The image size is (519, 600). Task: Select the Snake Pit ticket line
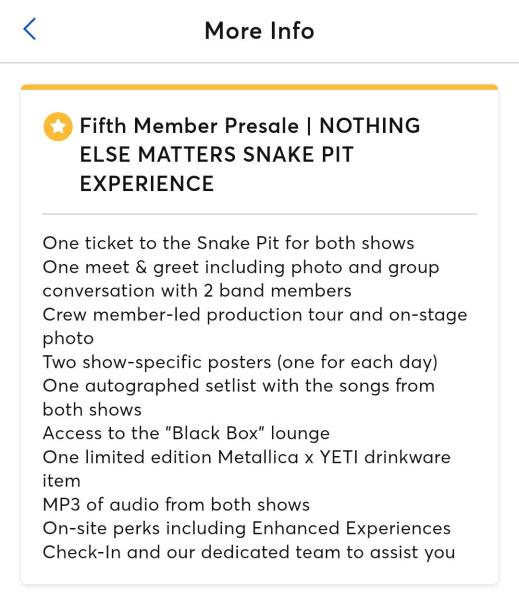pos(228,243)
